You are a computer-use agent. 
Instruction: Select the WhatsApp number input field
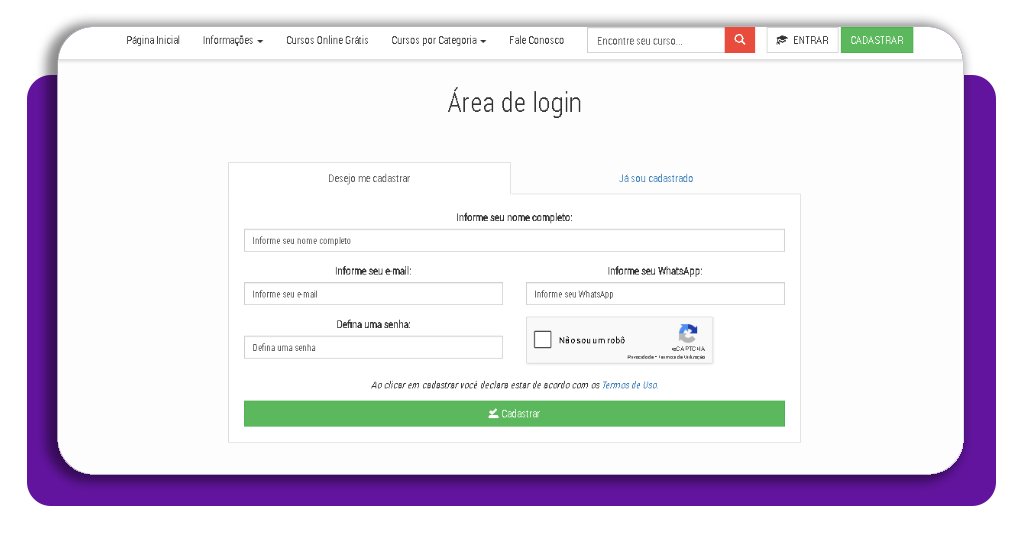click(x=655, y=294)
